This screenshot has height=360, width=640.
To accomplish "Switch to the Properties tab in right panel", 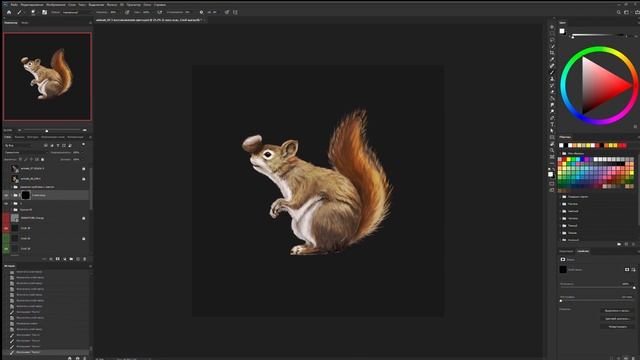I will click(x=583, y=251).
